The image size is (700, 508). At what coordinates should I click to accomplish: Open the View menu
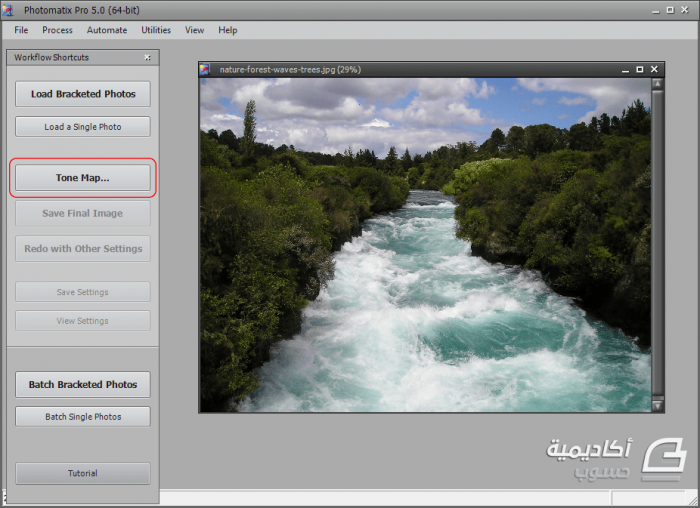(194, 30)
